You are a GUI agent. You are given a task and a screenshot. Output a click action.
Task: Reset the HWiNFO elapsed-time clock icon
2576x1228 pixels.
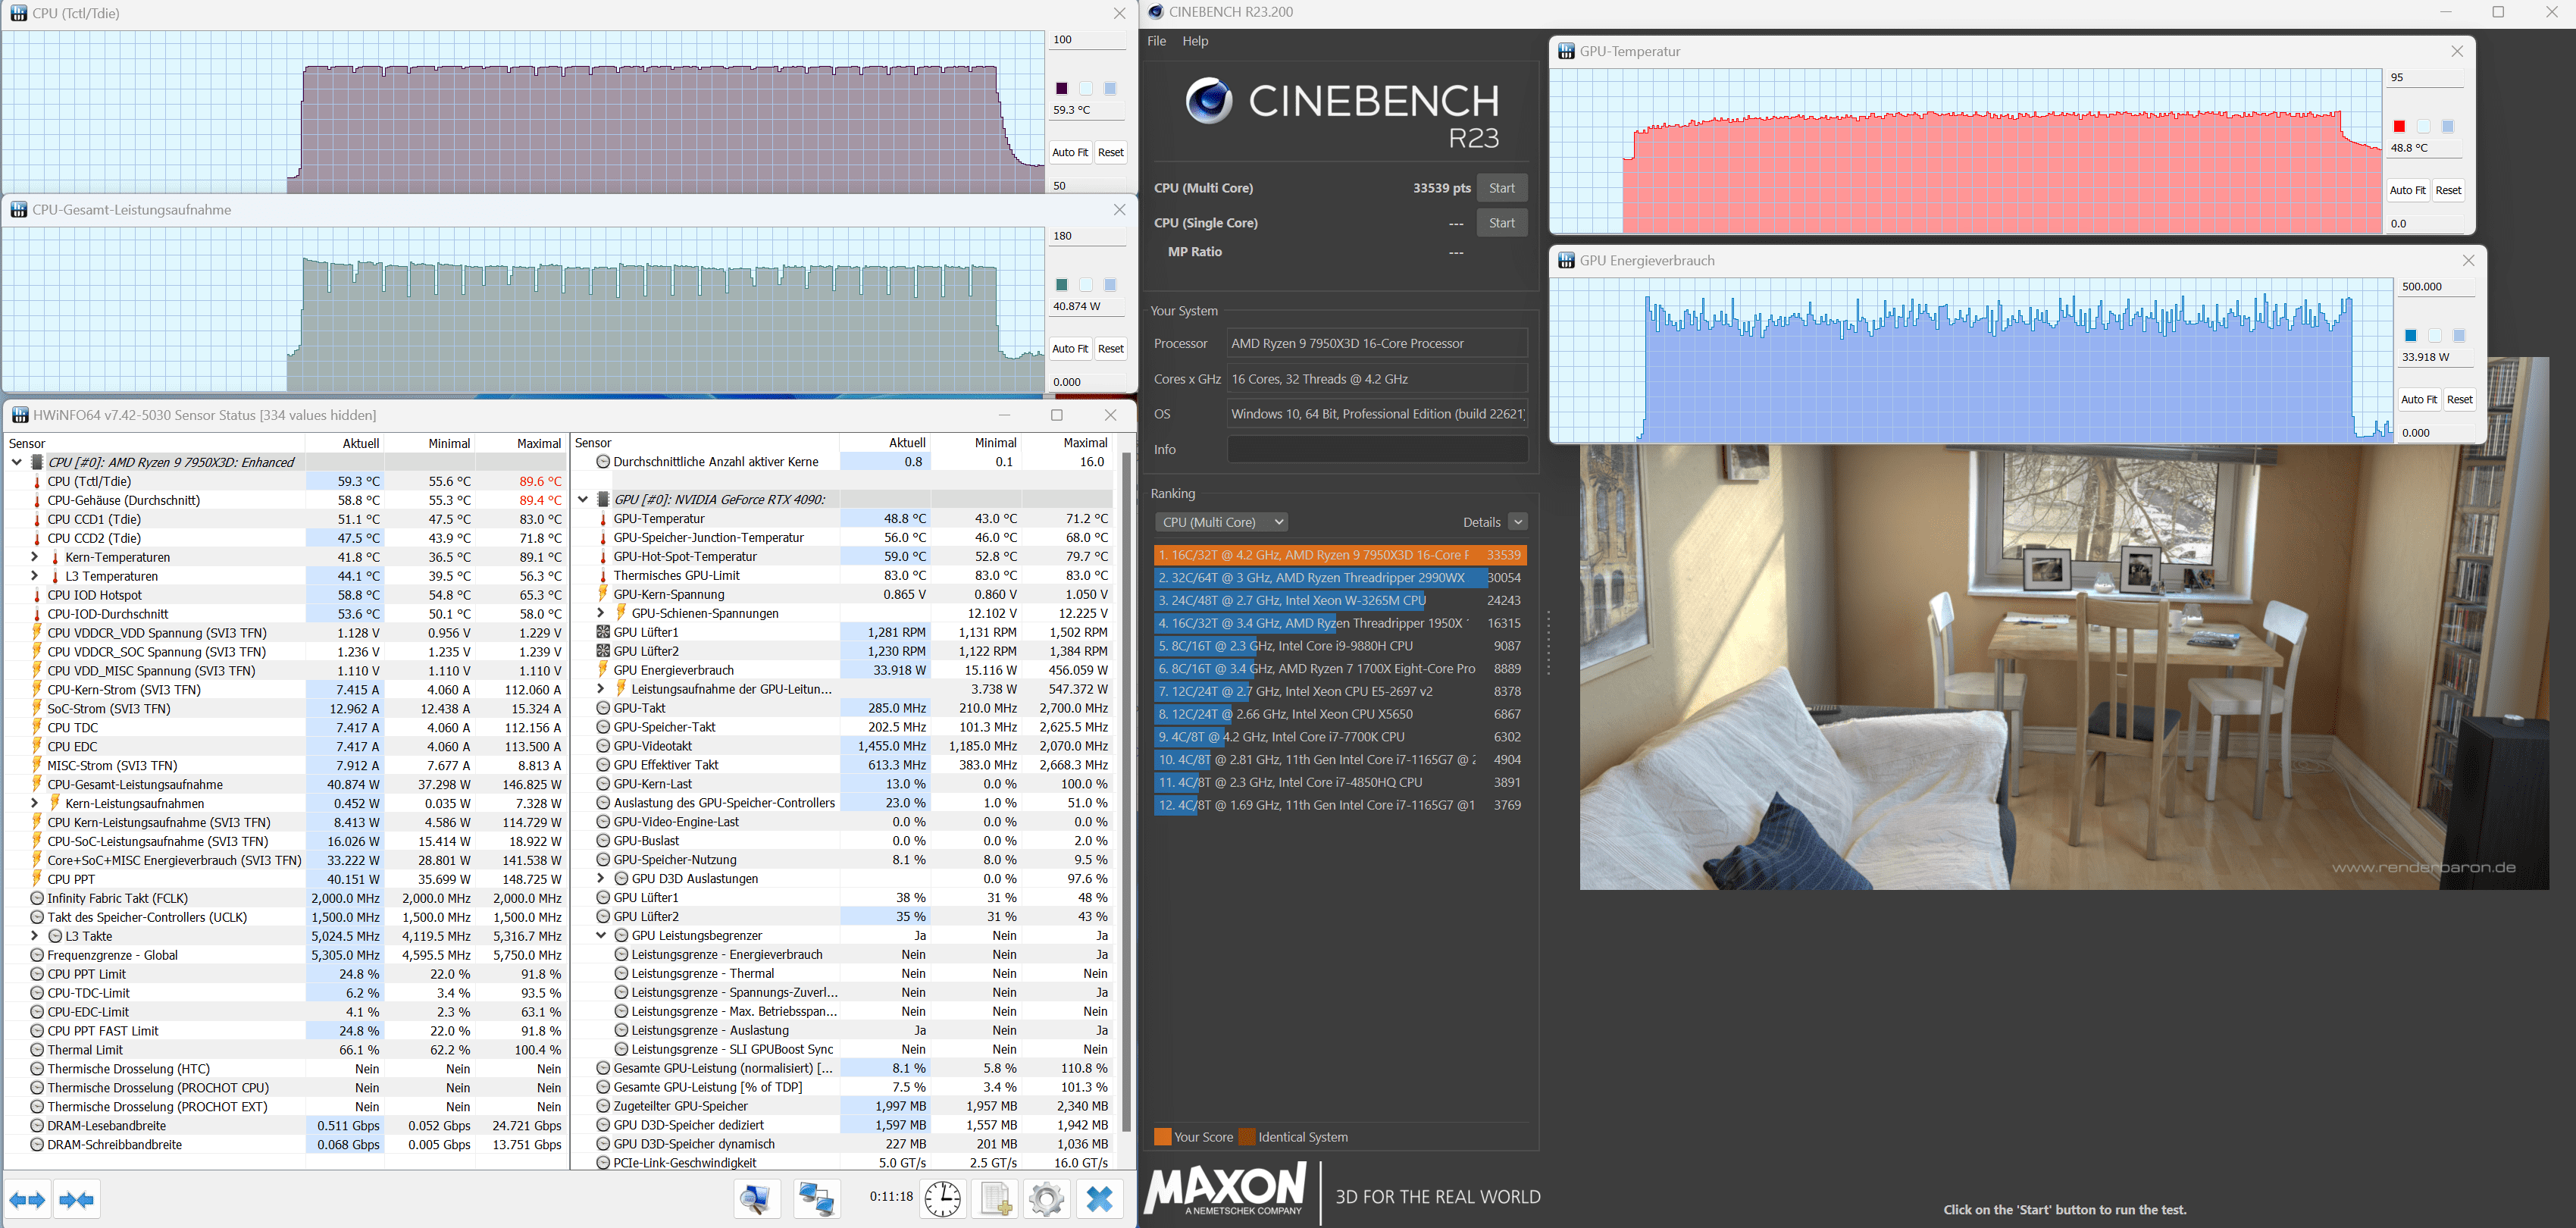pyautogui.click(x=942, y=1198)
